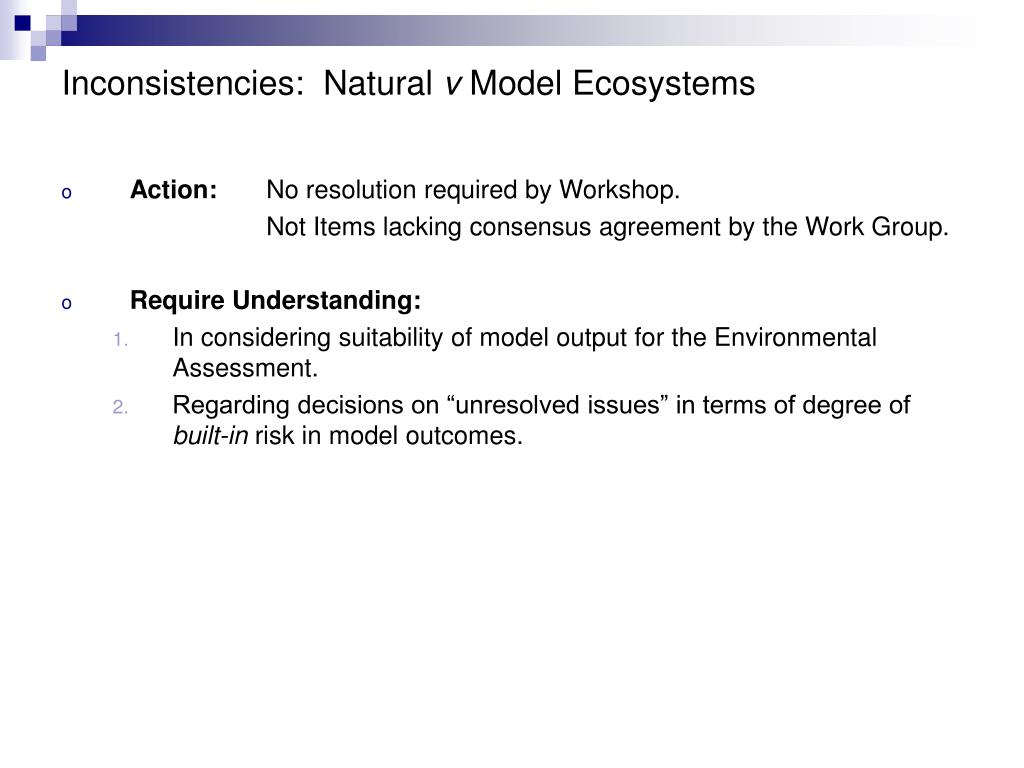
Task: Click the 'Not Items lacking consensus agreement' line
Action: tap(607, 227)
